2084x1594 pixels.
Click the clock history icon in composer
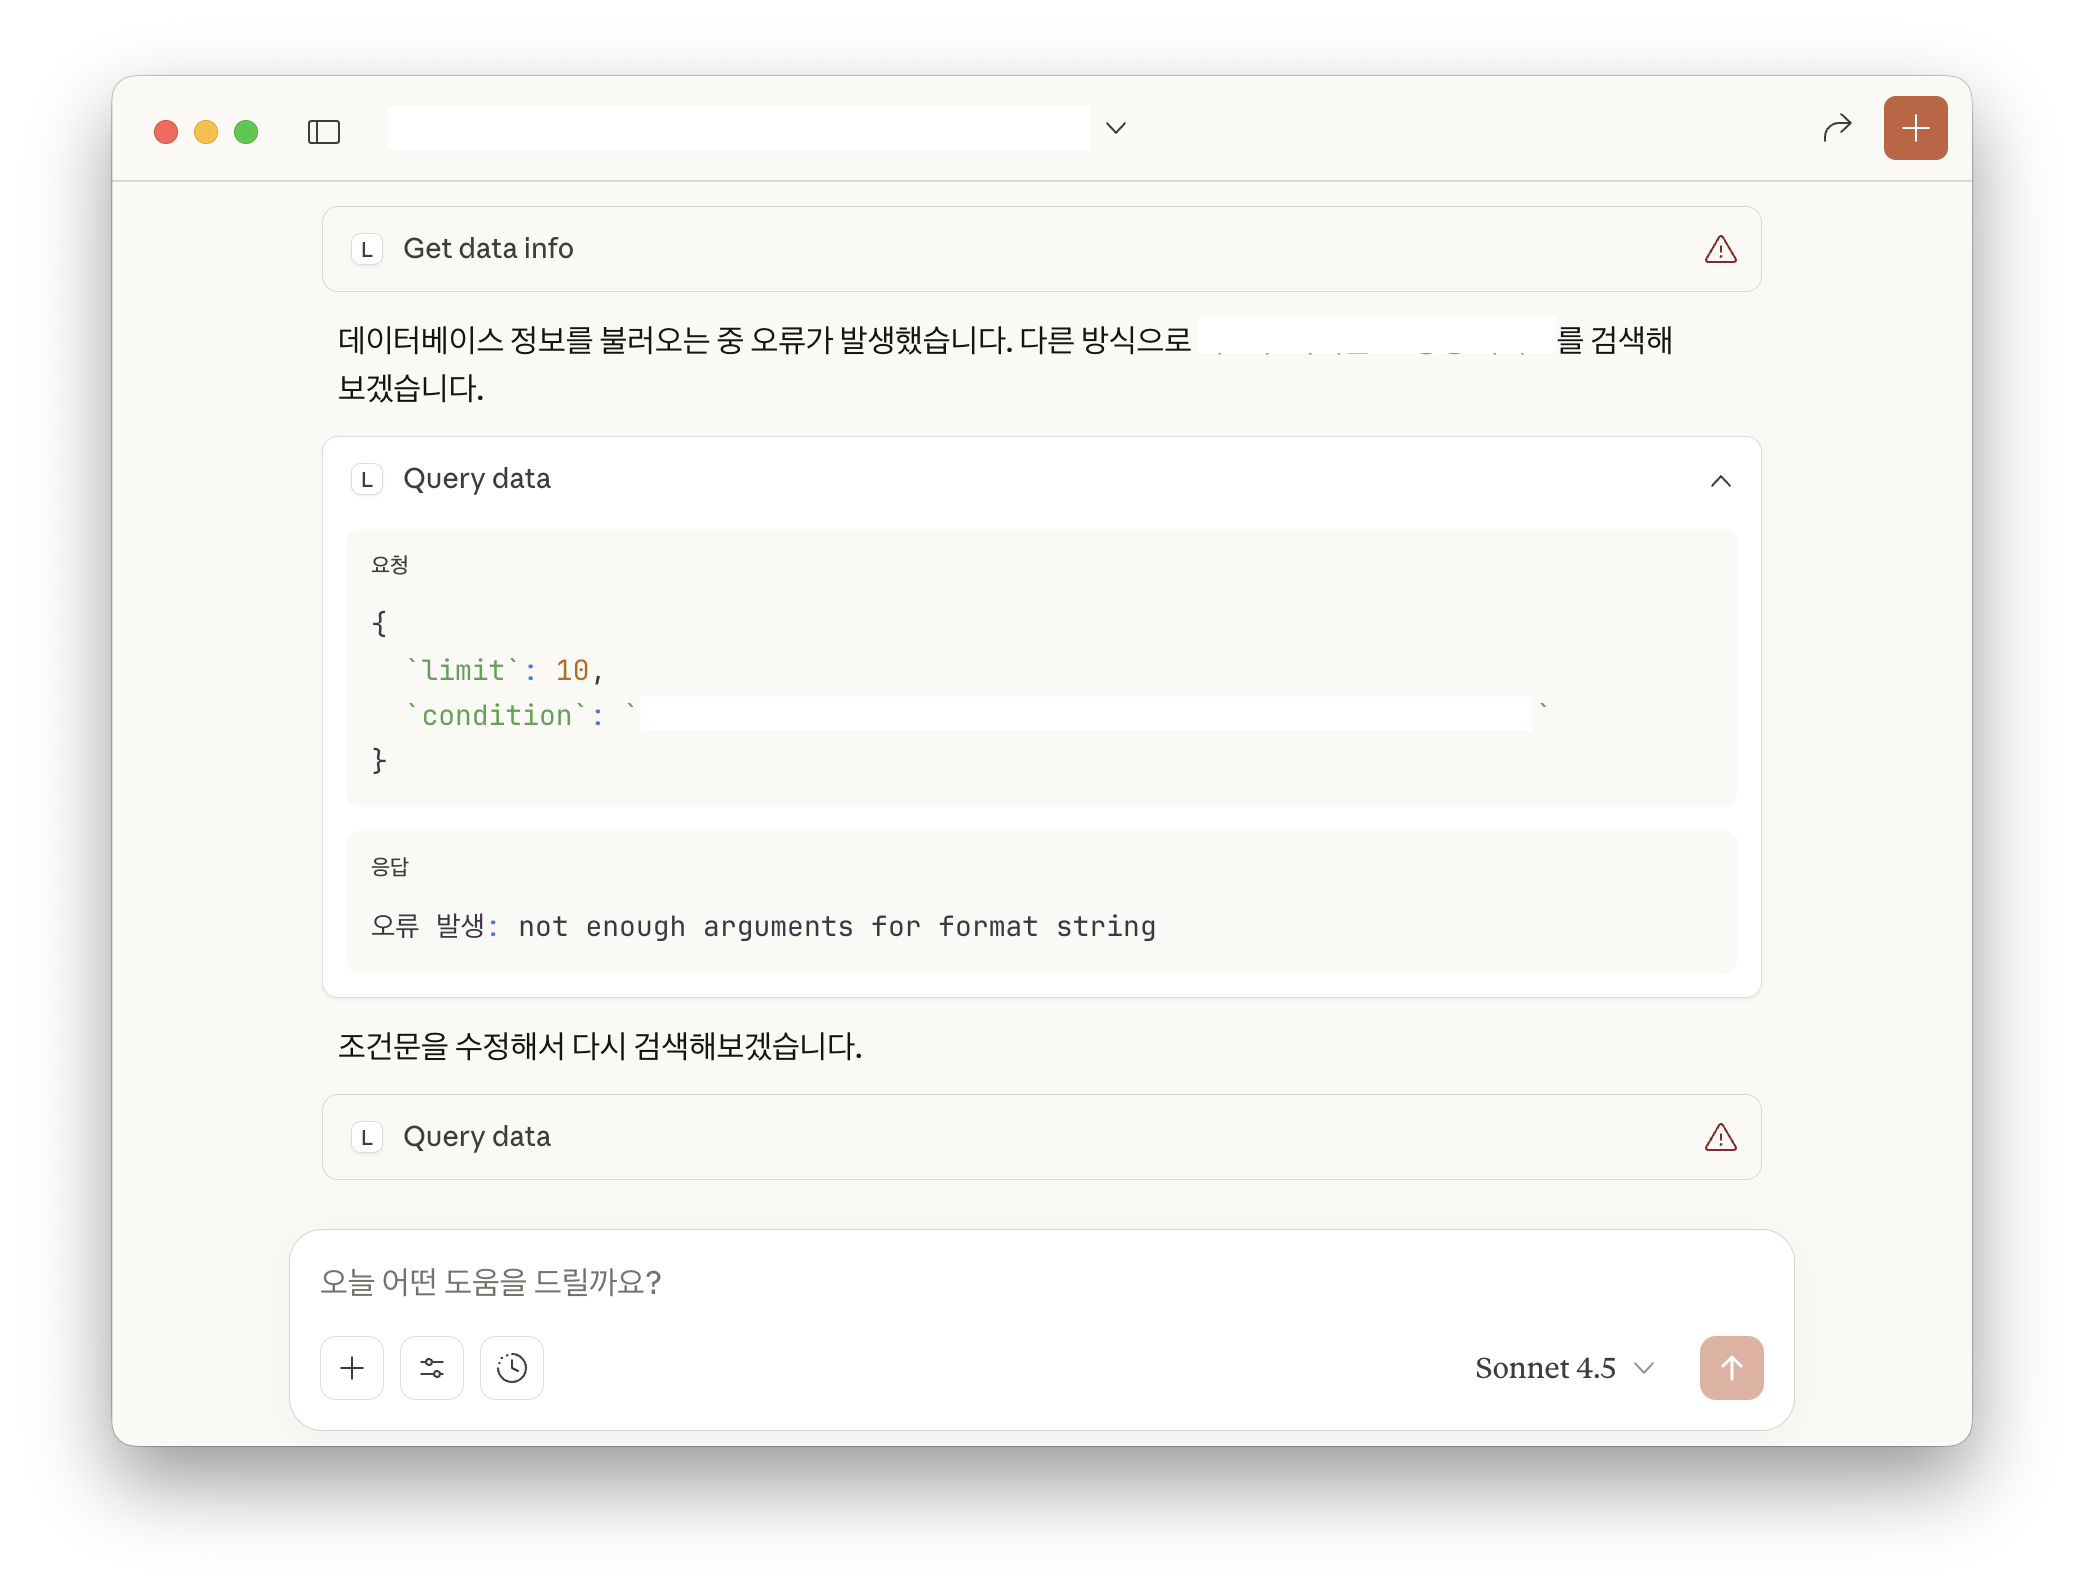click(511, 1367)
